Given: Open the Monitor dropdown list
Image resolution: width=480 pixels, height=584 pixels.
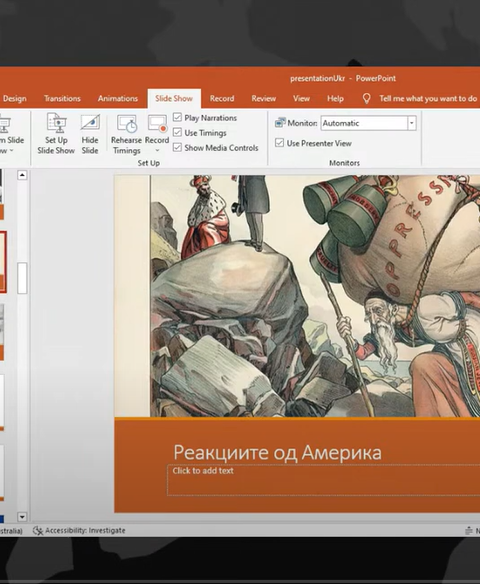Looking at the screenshot, I should pos(411,123).
